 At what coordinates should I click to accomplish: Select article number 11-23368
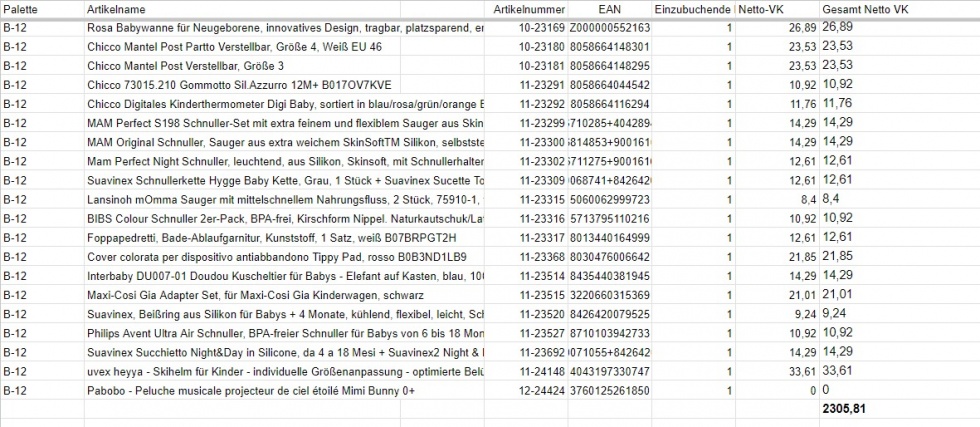click(x=528, y=257)
